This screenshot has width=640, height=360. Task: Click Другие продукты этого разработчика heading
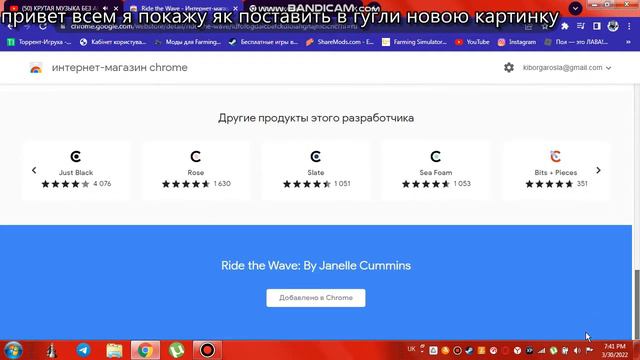coord(316,118)
